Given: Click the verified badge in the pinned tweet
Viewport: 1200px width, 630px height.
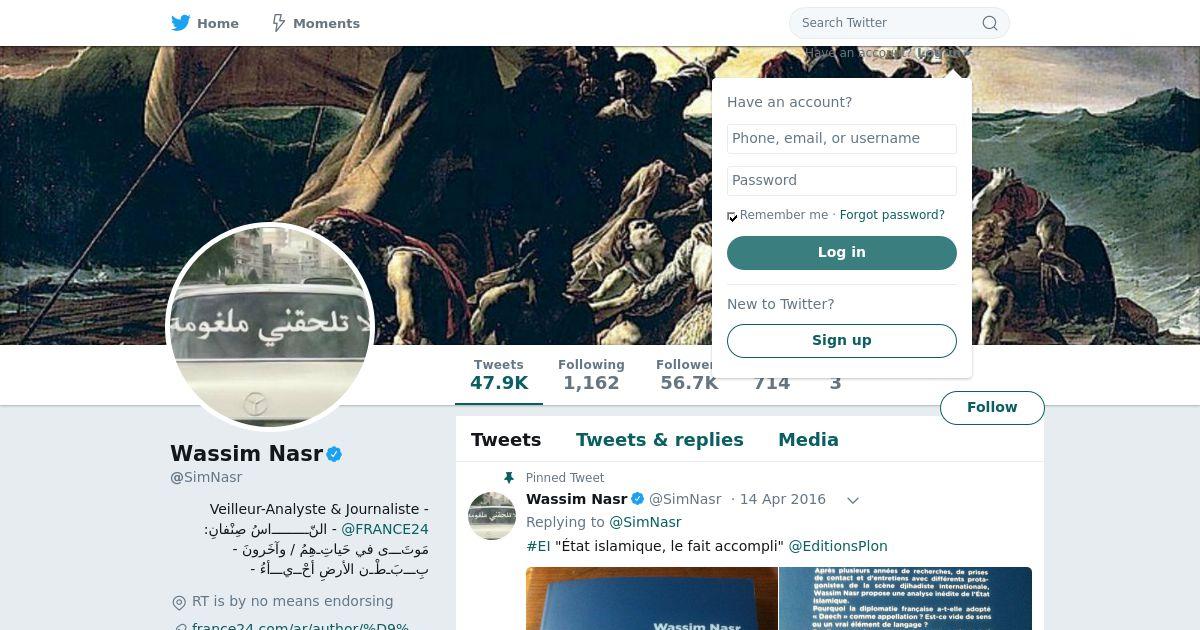Looking at the screenshot, I should (x=637, y=499).
